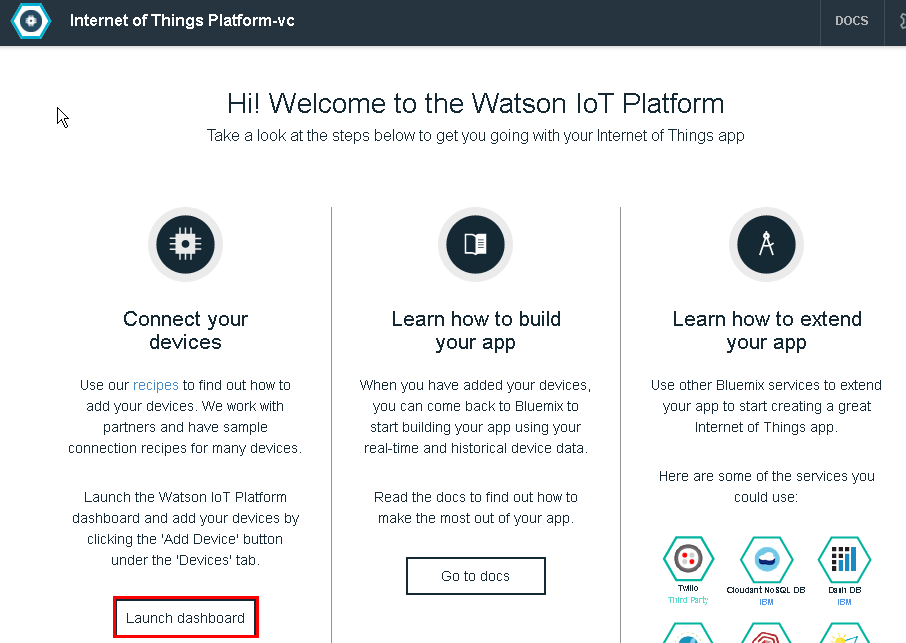Click the compass extend-app icon
This screenshot has height=643, width=906.
click(x=766, y=244)
